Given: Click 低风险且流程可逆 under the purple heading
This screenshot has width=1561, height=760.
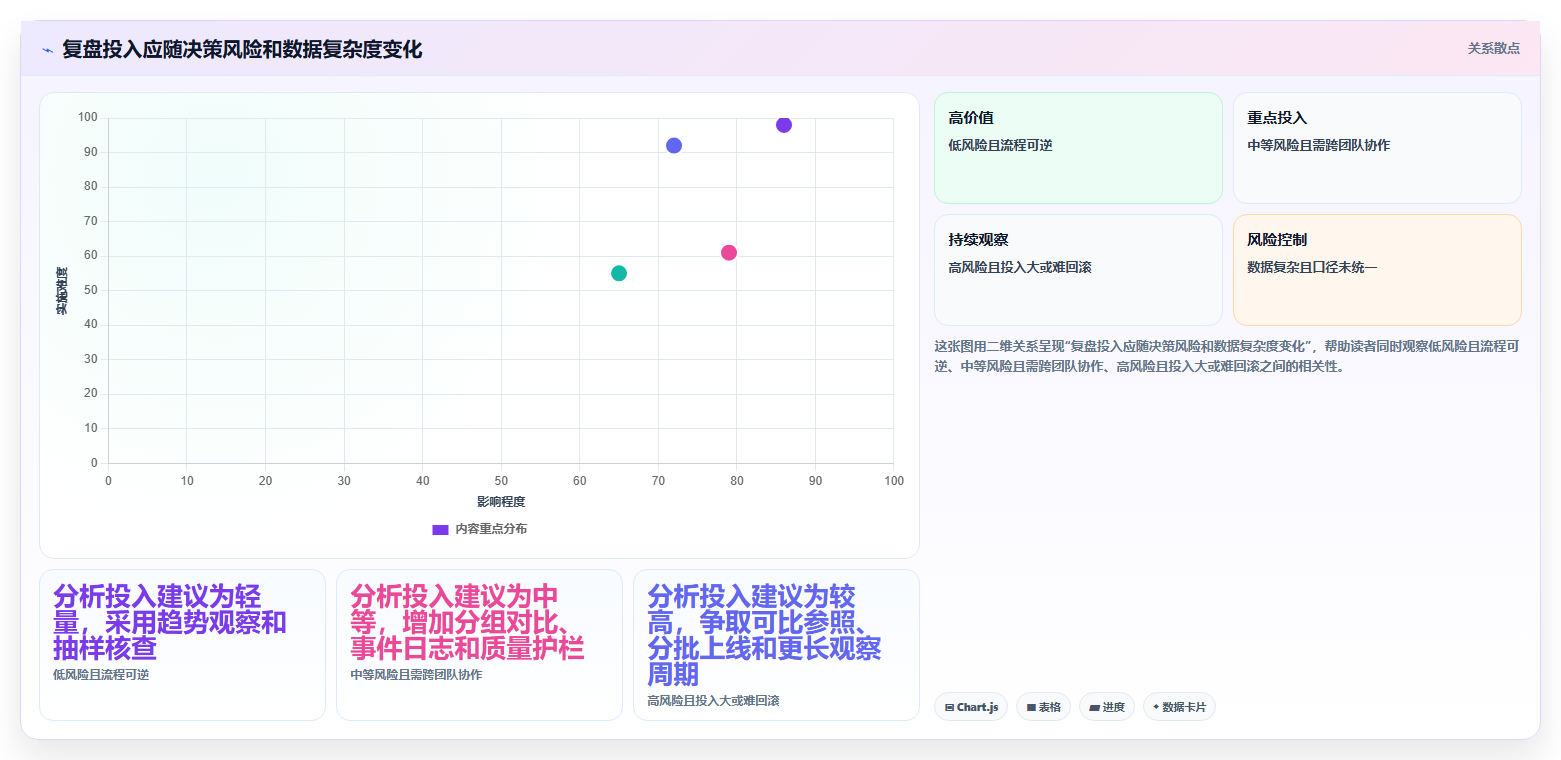Looking at the screenshot, I should (x=101, y=675).
